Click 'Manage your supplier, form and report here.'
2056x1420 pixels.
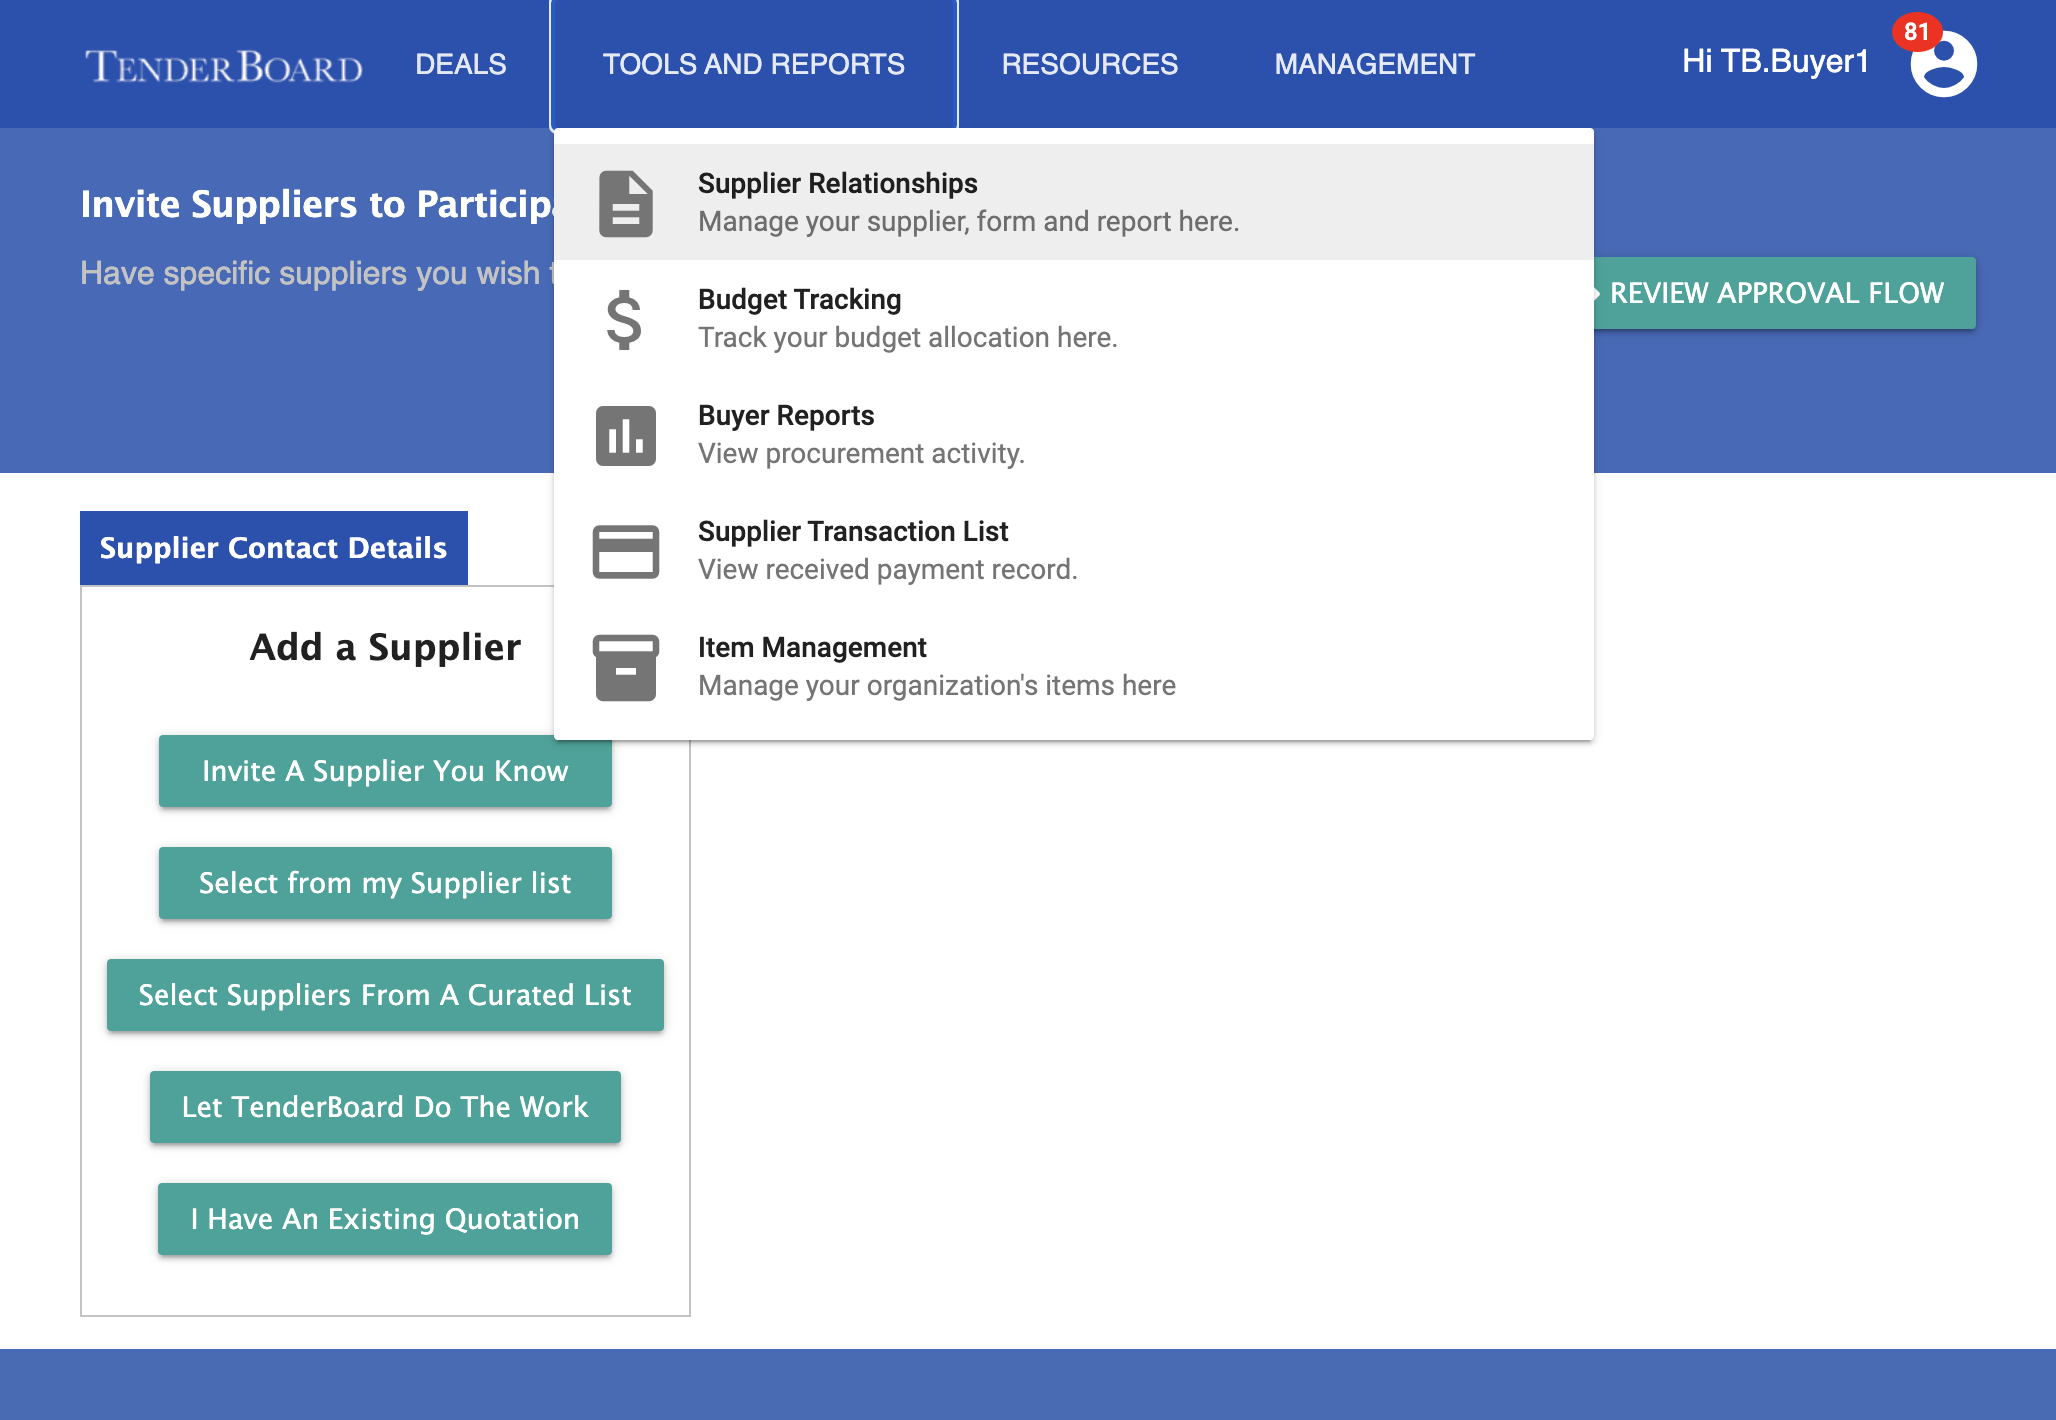[x=968, y=221]
